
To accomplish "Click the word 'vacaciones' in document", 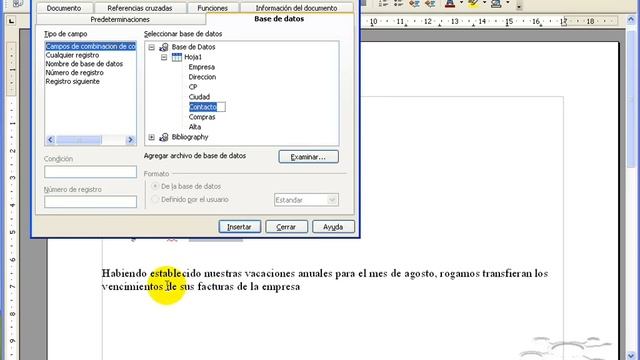I will pos(269,273).
